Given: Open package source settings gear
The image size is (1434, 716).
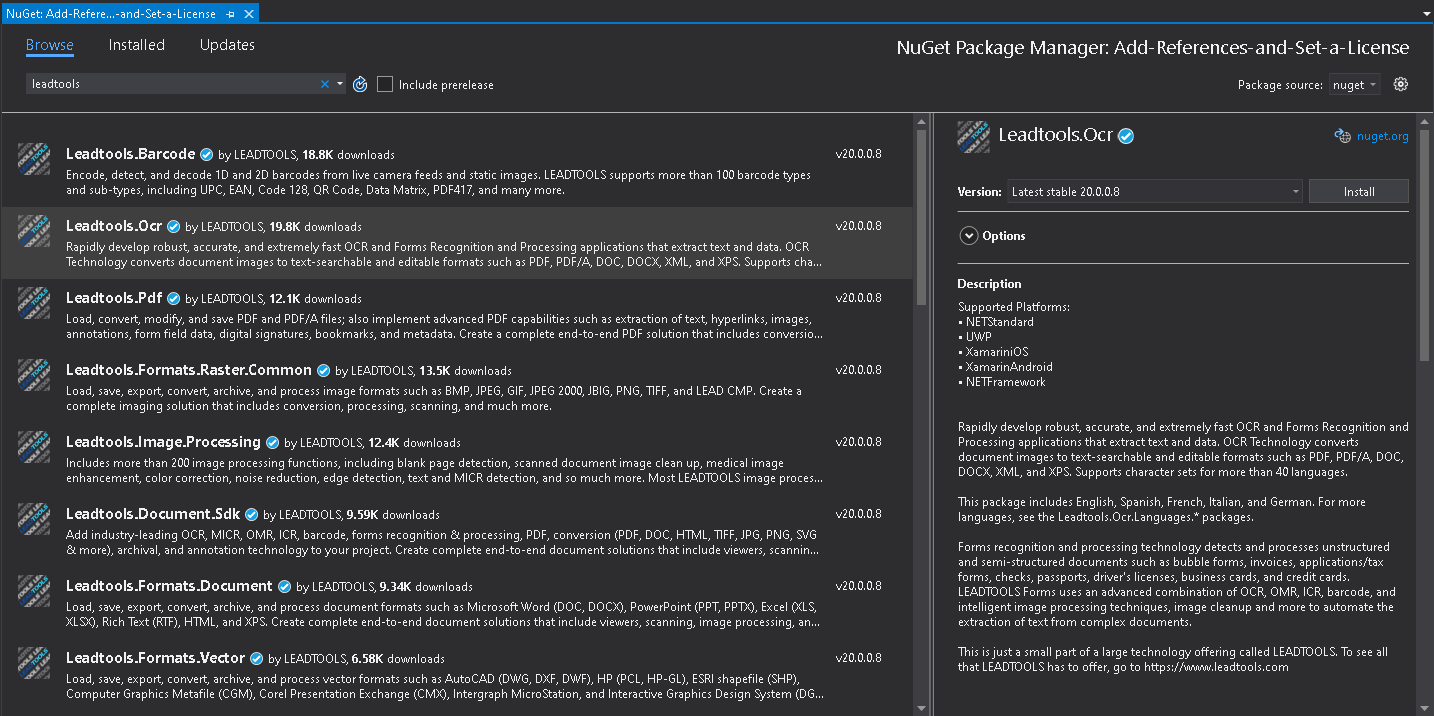Looking at the screenshot, I should tap(1400, 85).
